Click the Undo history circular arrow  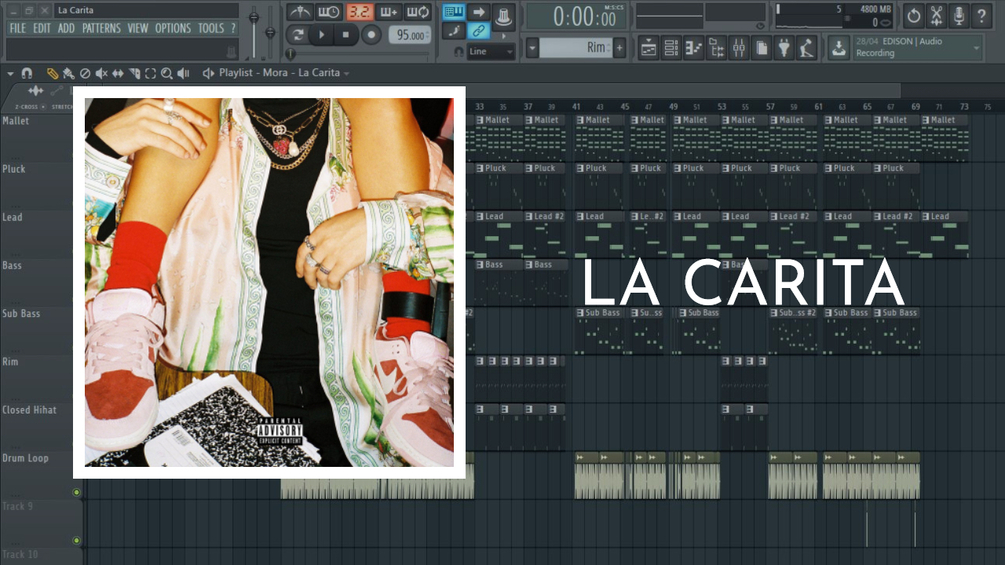tap(913, 15)
